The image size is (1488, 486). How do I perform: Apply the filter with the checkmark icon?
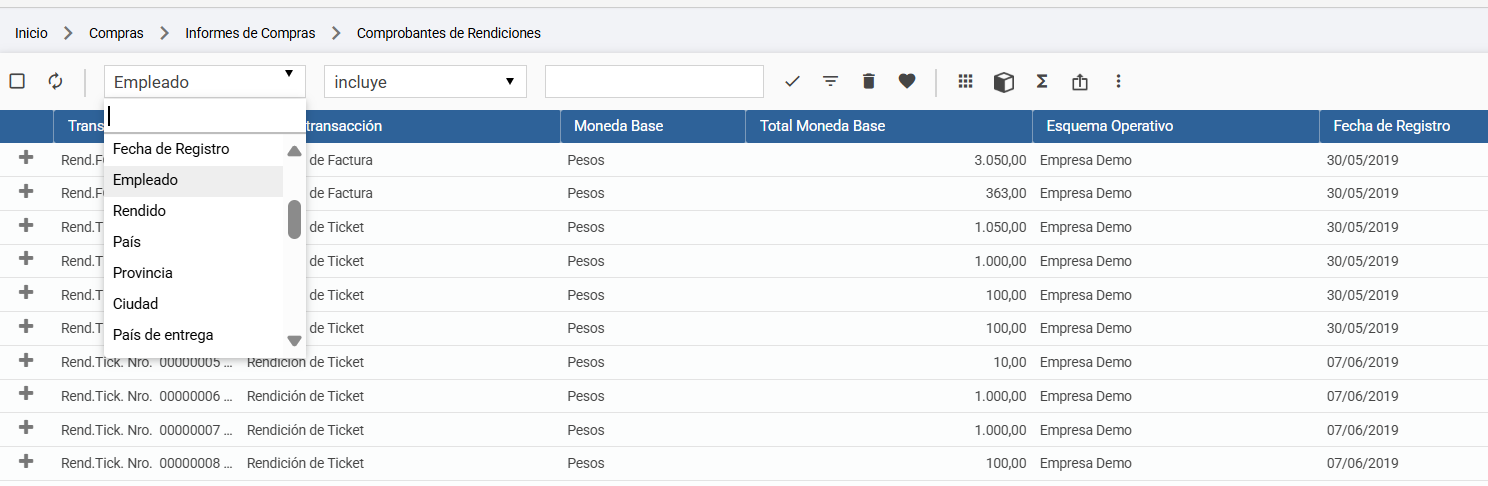coord(793,82)
